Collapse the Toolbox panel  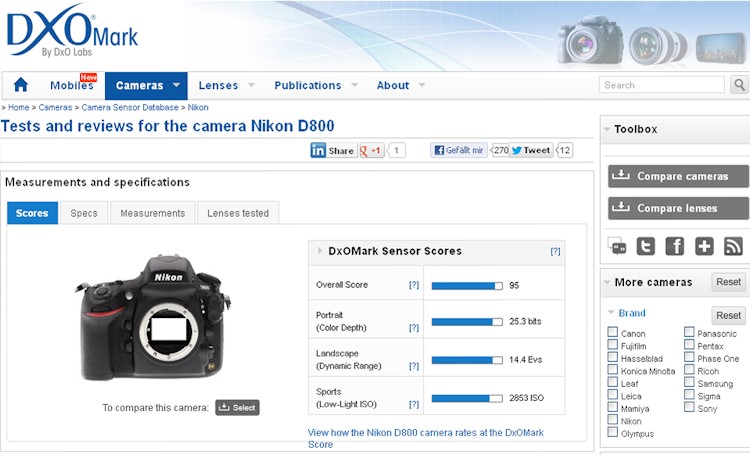607,129
